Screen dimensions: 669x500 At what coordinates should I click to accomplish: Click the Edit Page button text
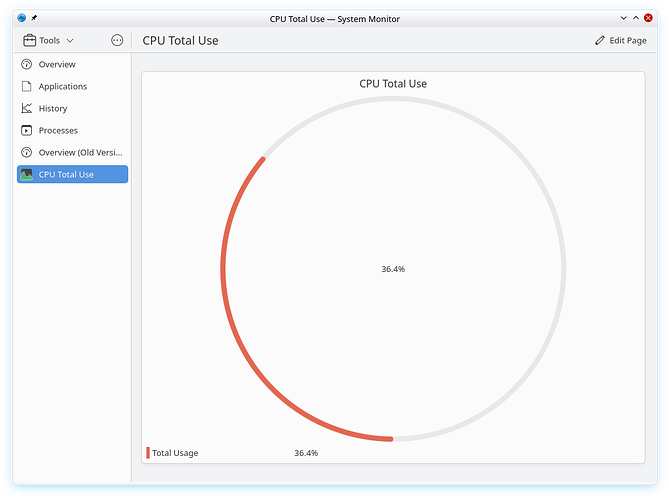pos(629,41)
